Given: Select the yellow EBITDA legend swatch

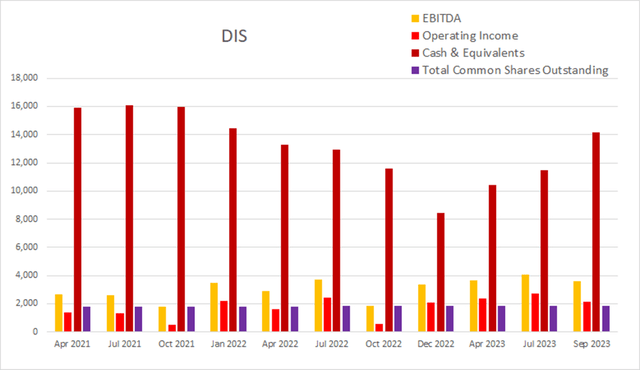Looking at the screenshot, I should 415,18.
